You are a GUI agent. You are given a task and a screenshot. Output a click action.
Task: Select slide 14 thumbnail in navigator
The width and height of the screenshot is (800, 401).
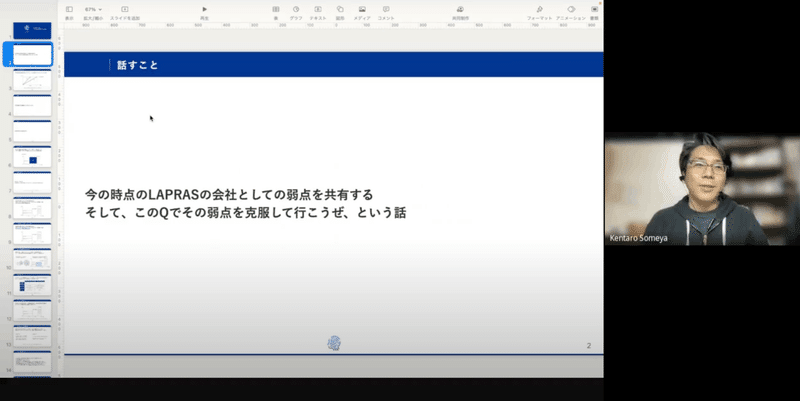click(32, 361)
